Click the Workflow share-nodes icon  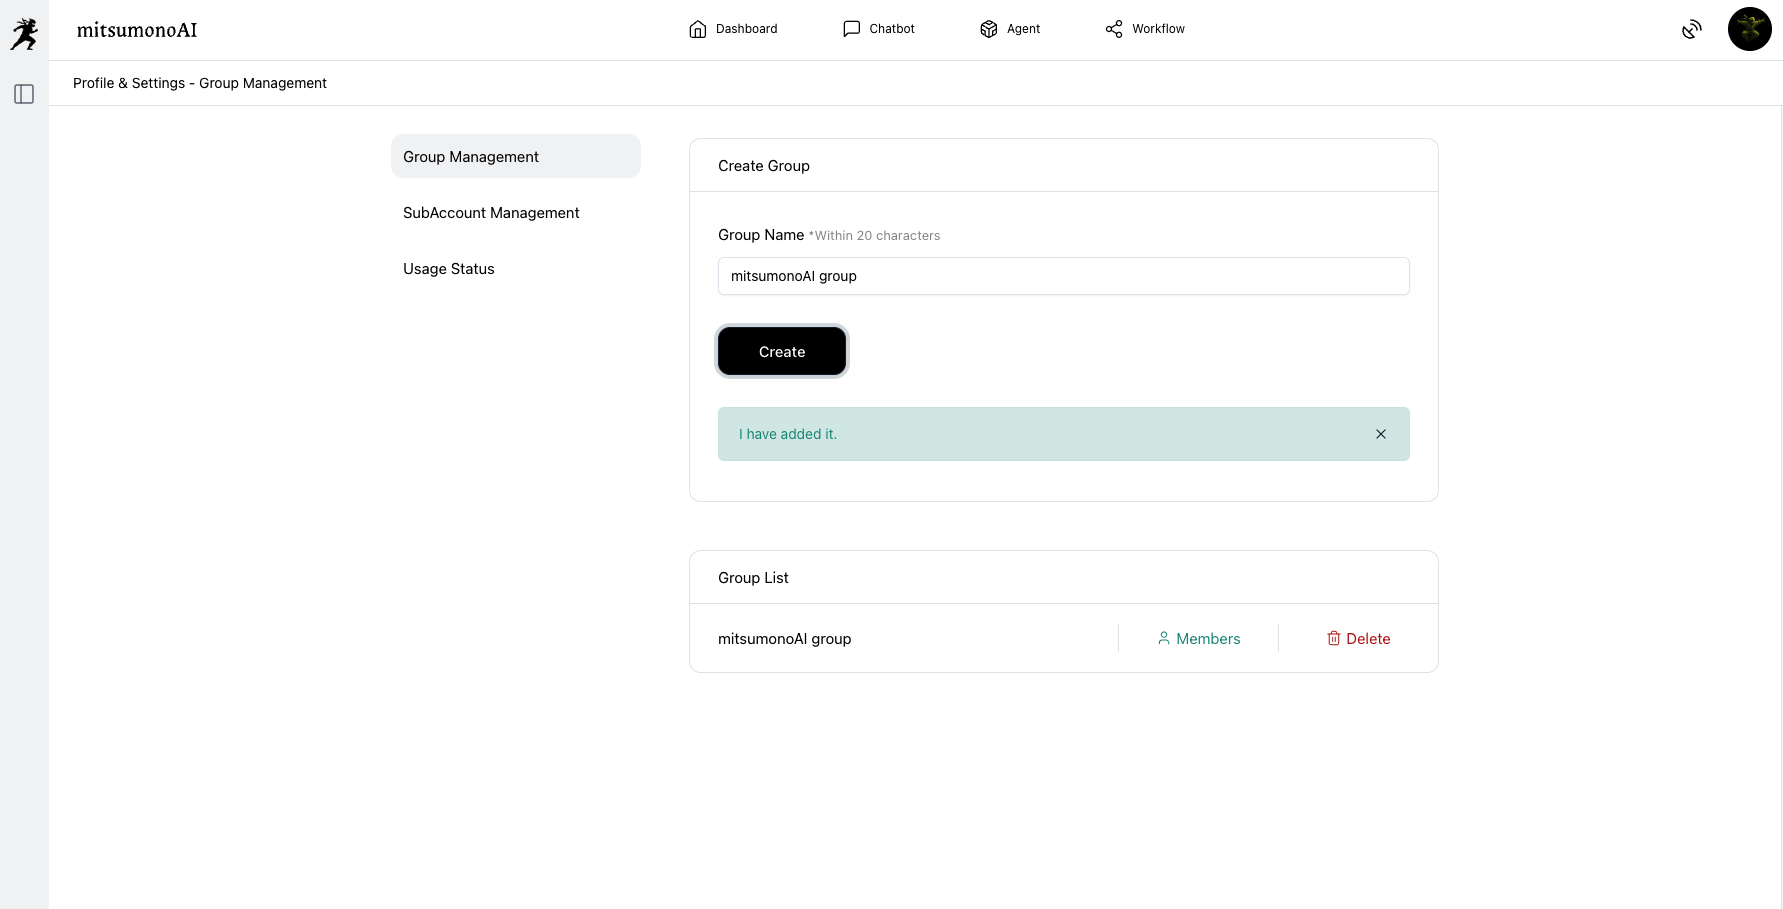pos(1114,29)
